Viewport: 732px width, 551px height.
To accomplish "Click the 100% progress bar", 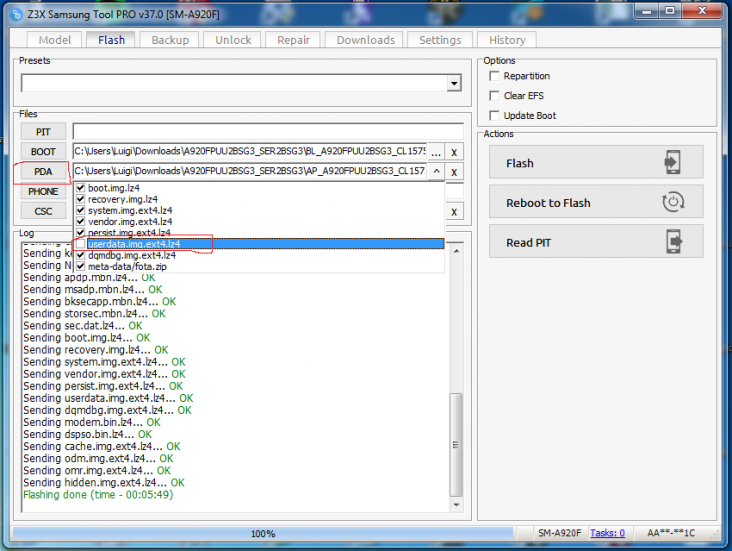I will 263,533.
